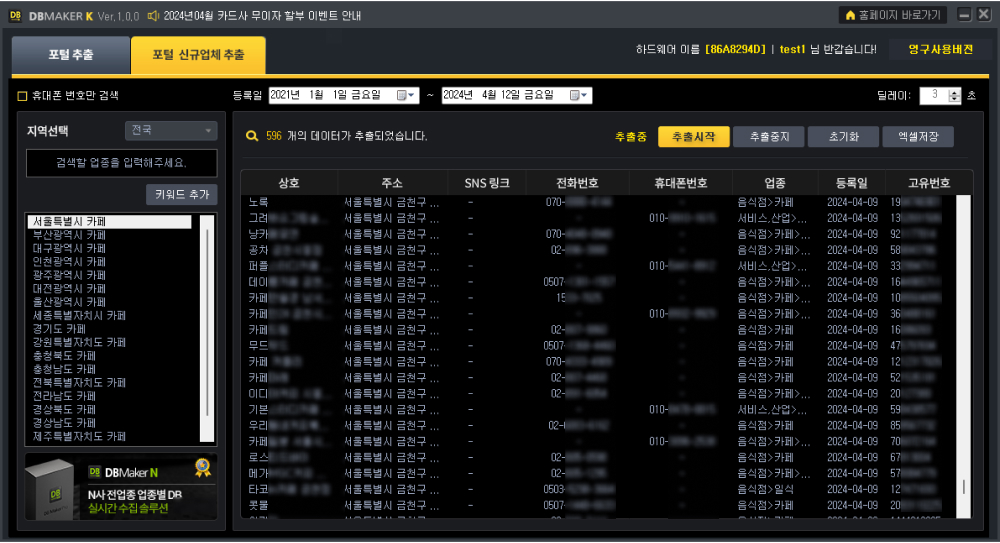This screenshot has width=1000, height=543.
Task: Expand the 전국 region dropdown
Action: pyautogui.click(x=170, y=131)
